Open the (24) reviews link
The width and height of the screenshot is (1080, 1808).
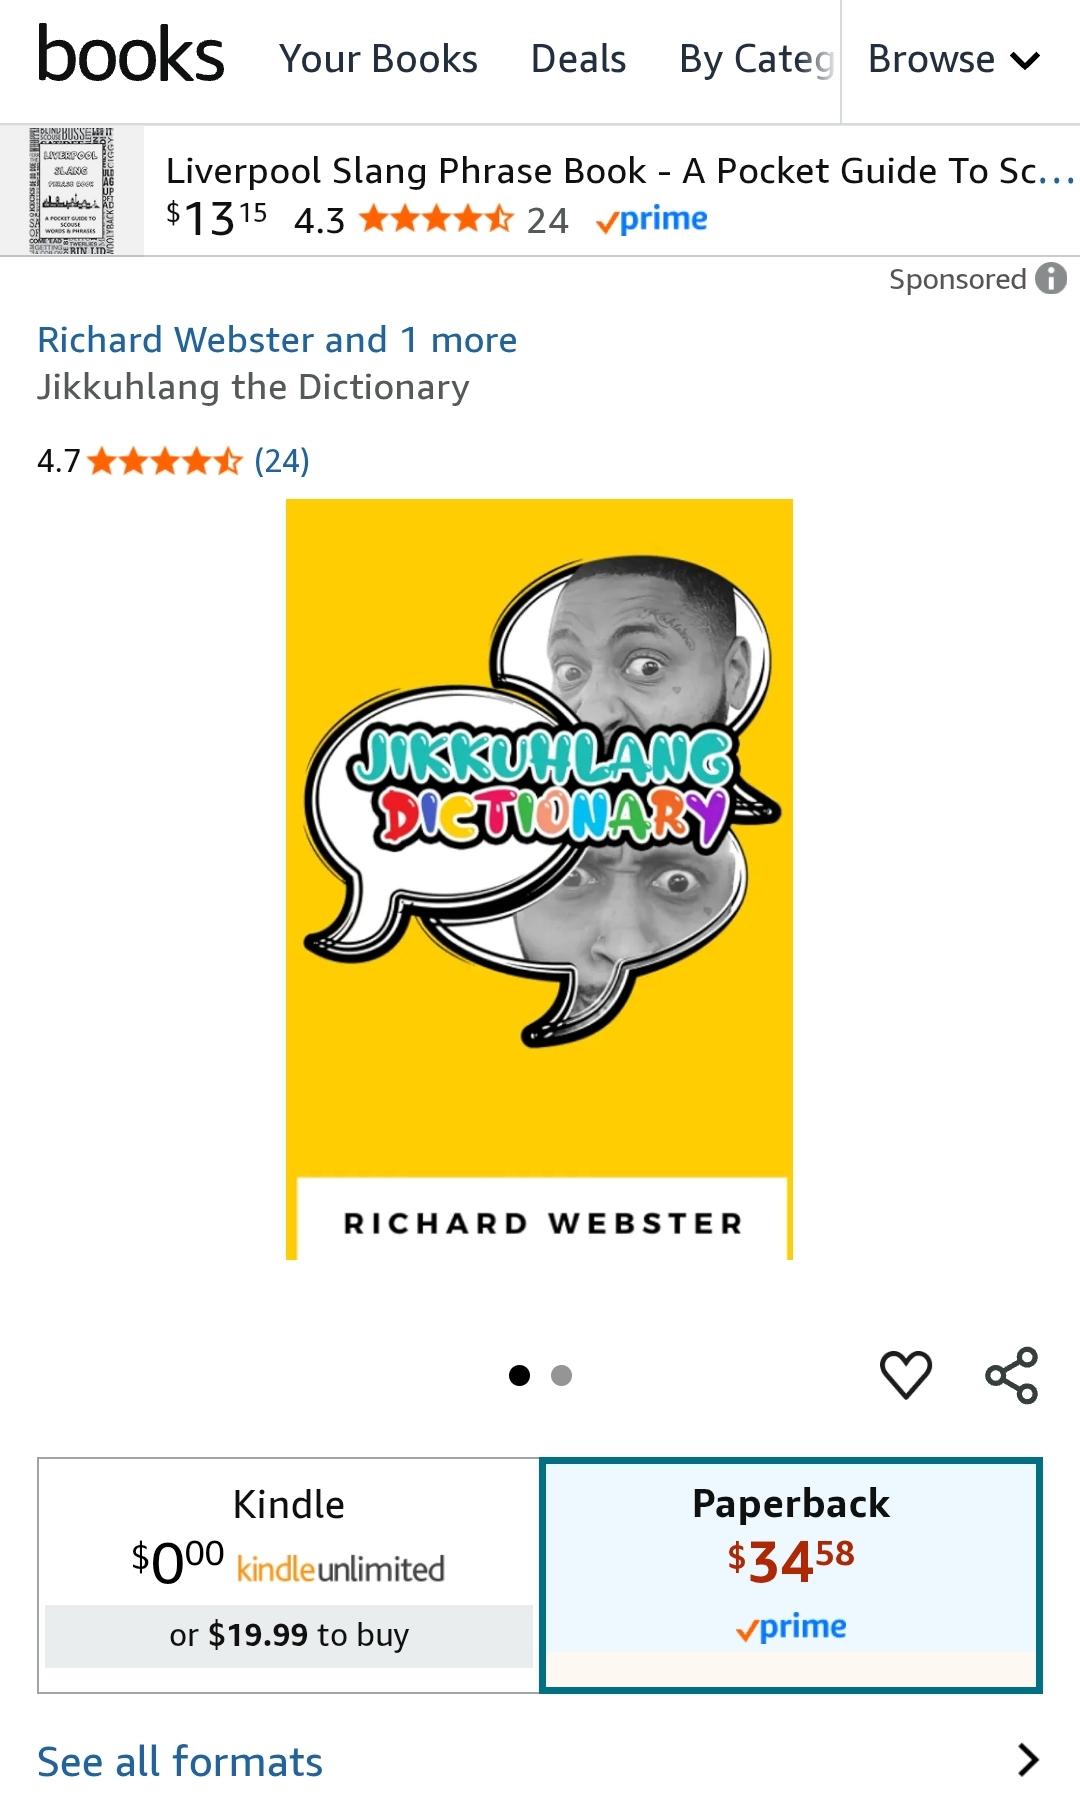pyautogui.click(x=282, y=461)
